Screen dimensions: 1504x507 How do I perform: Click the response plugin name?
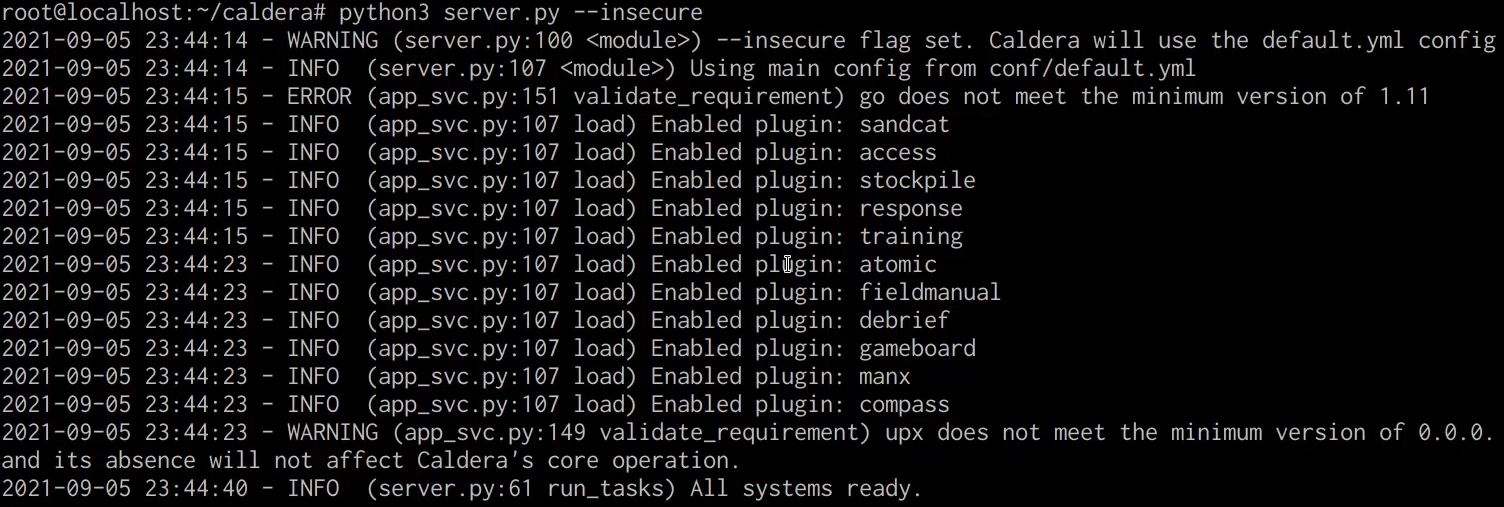click(x=910, y=209)
